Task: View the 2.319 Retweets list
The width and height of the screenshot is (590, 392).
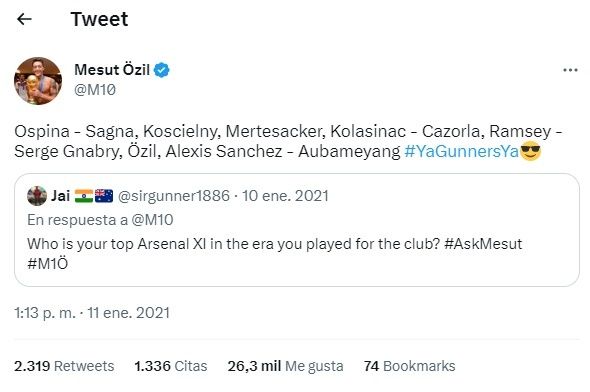Action: (64, 366)
